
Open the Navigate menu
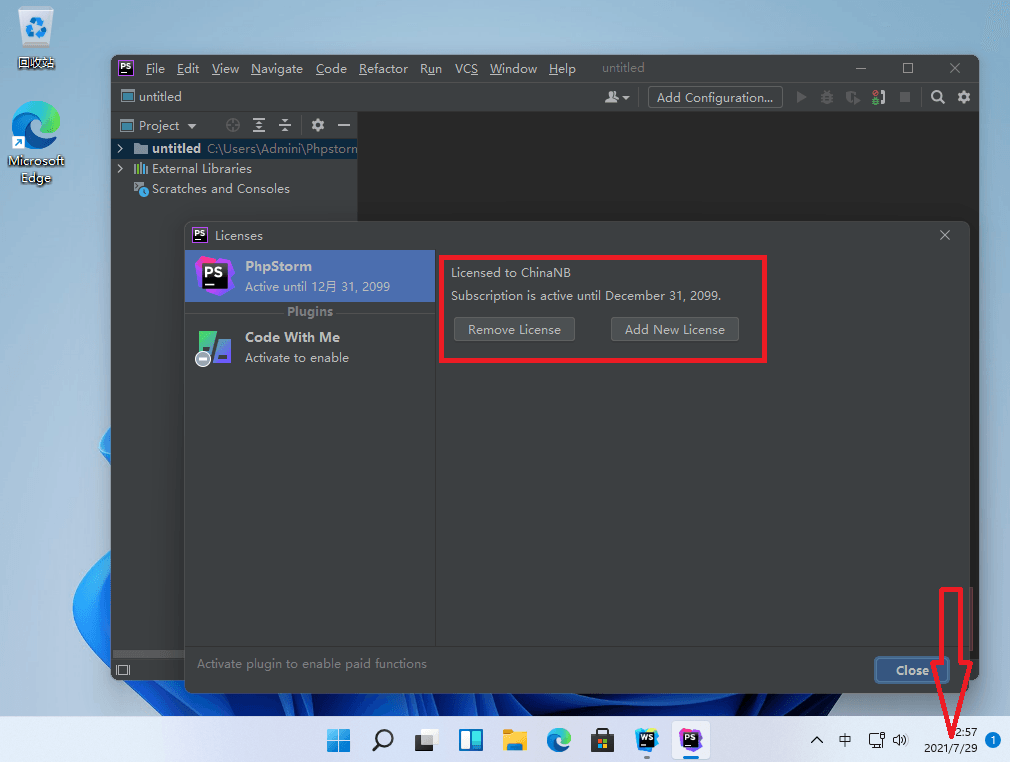[276, 68]
